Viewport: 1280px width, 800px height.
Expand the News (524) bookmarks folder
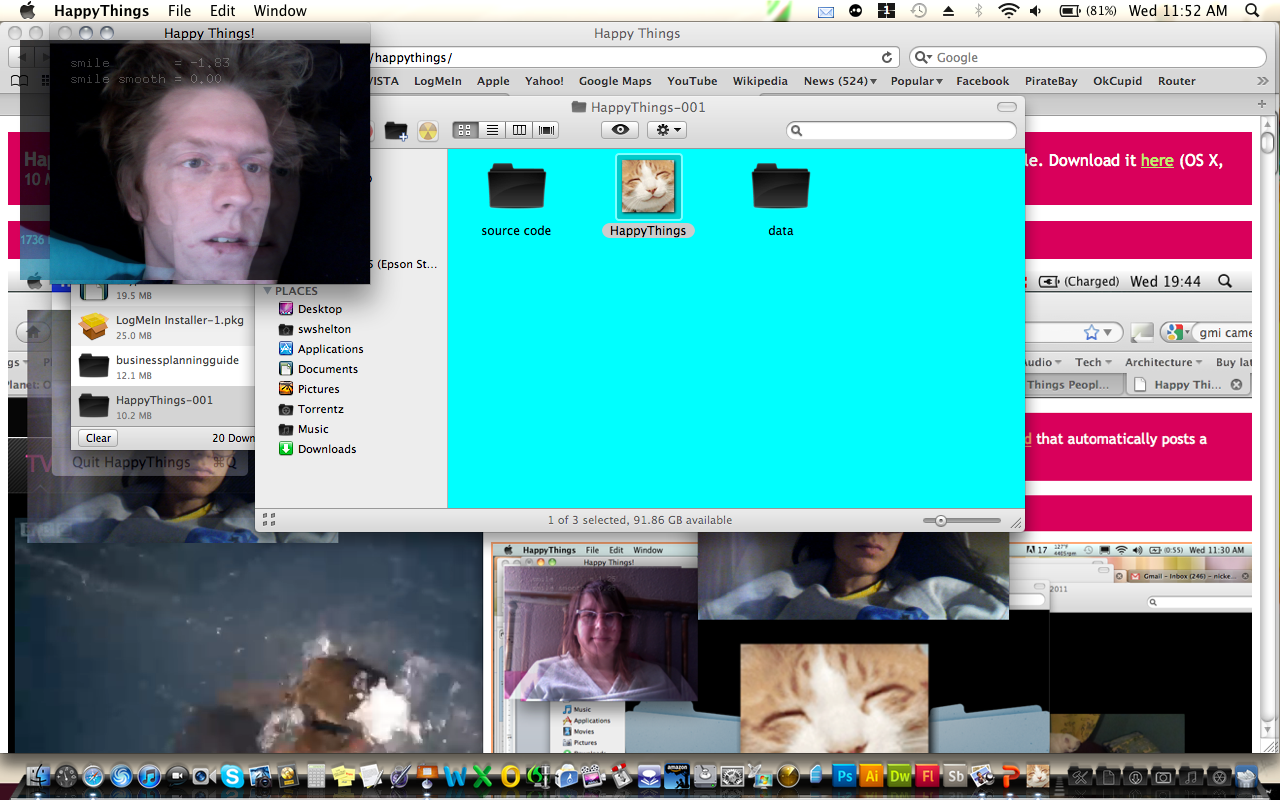839,81
